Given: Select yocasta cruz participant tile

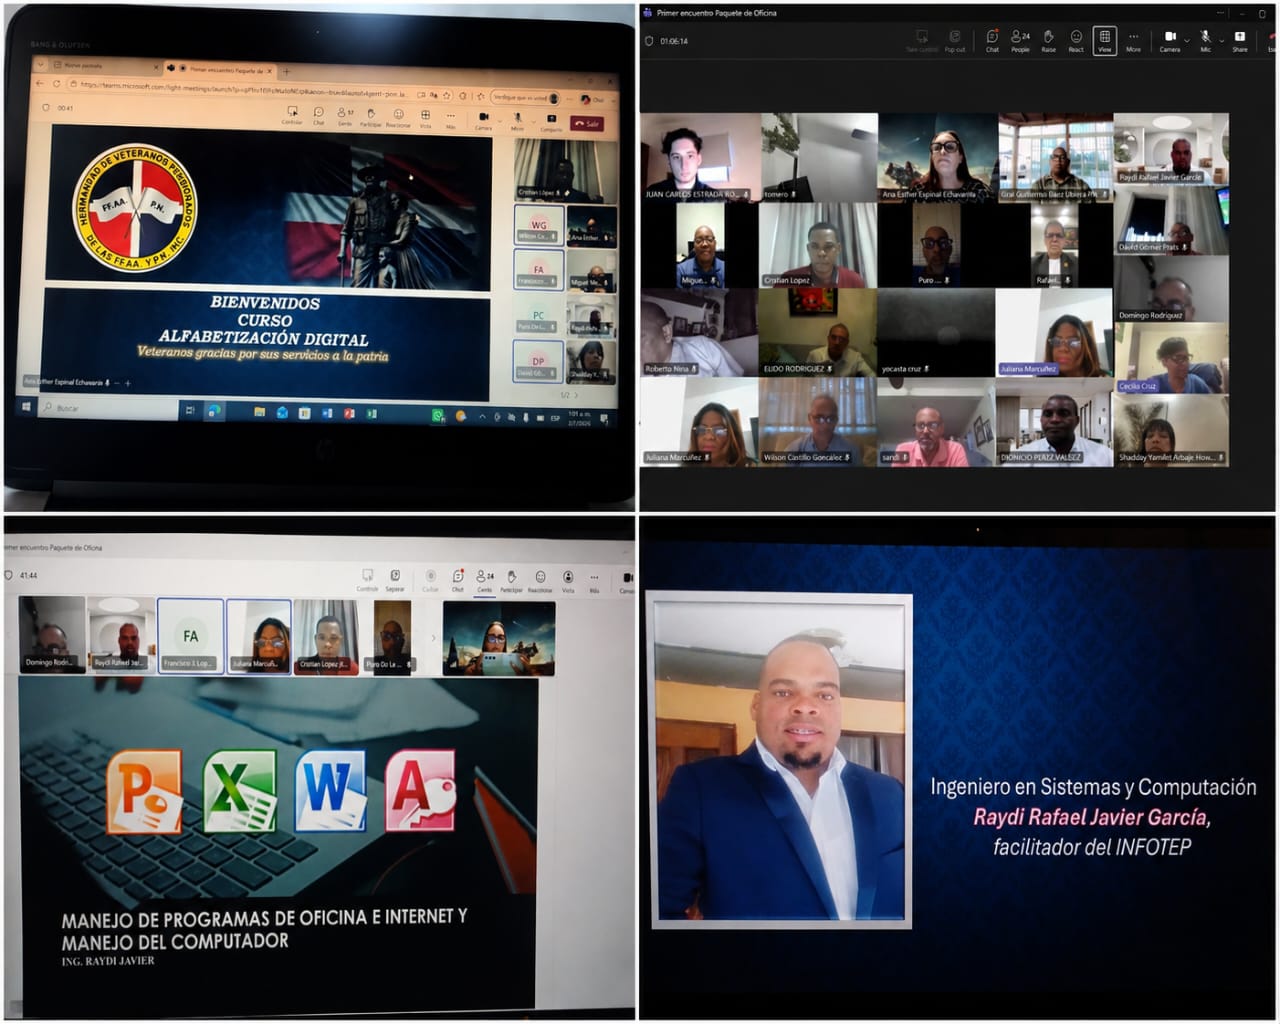Looking at the screenshot, I should coord(937,333).
